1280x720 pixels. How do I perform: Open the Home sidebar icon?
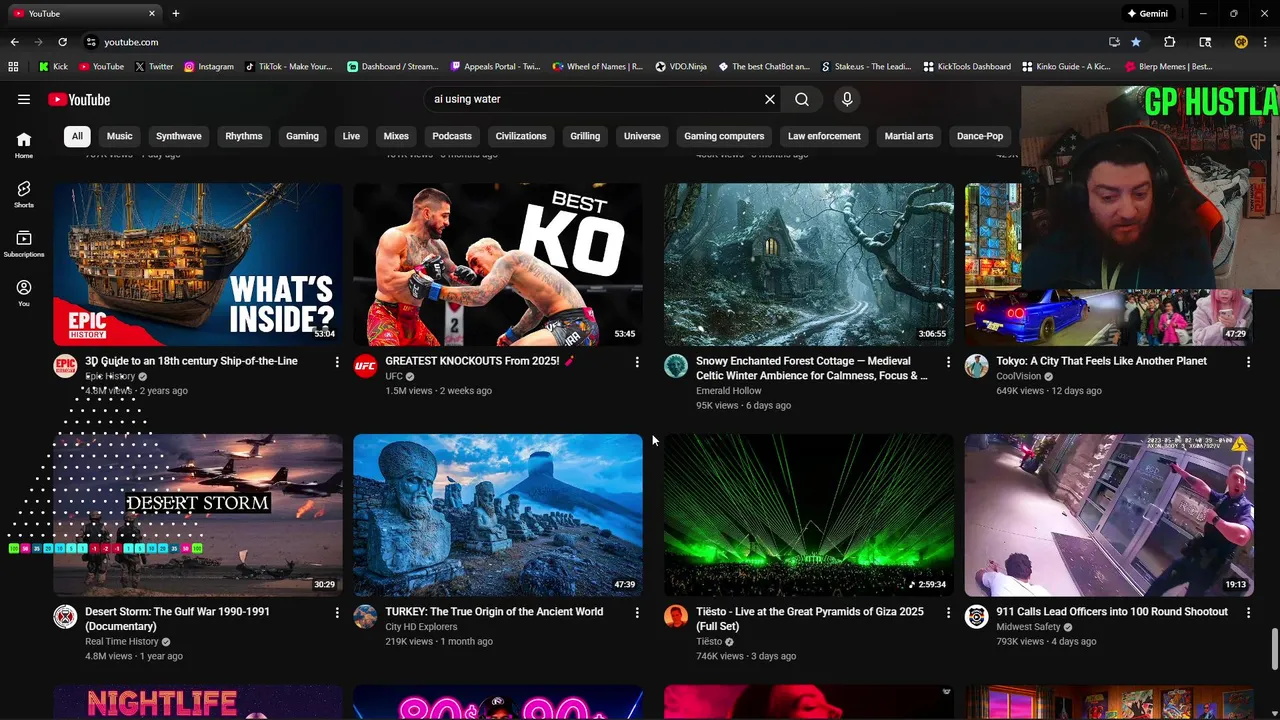point(24,146)
